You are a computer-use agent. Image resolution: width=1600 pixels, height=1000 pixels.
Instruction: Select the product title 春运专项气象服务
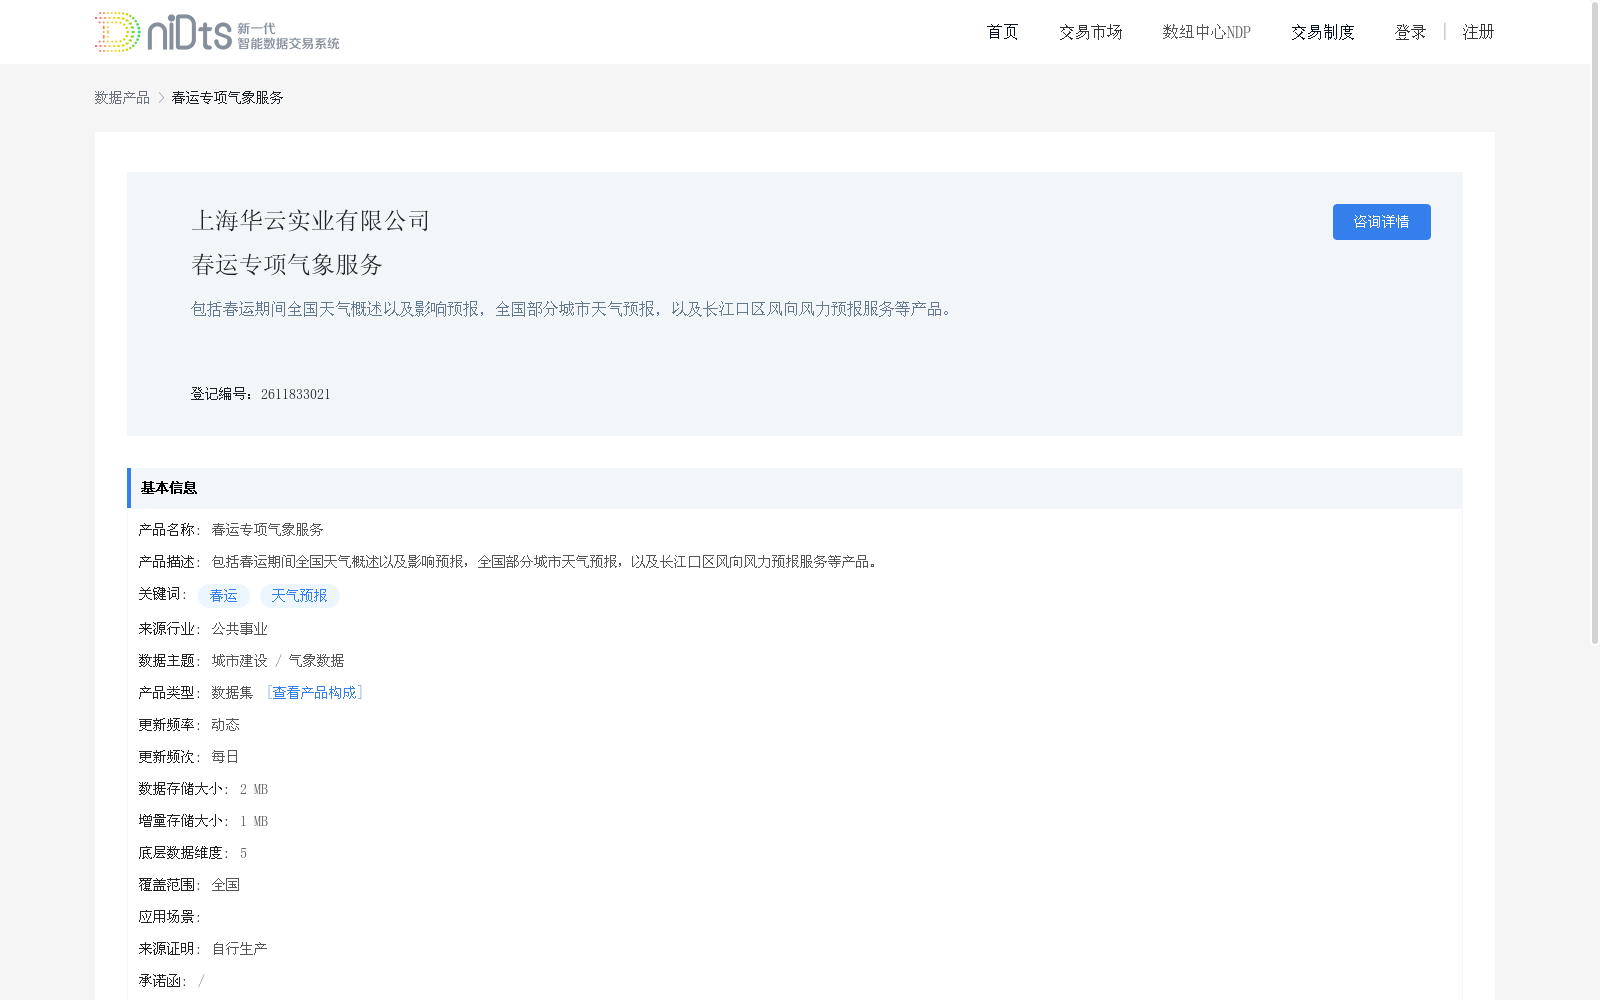[x=287, y=265]
